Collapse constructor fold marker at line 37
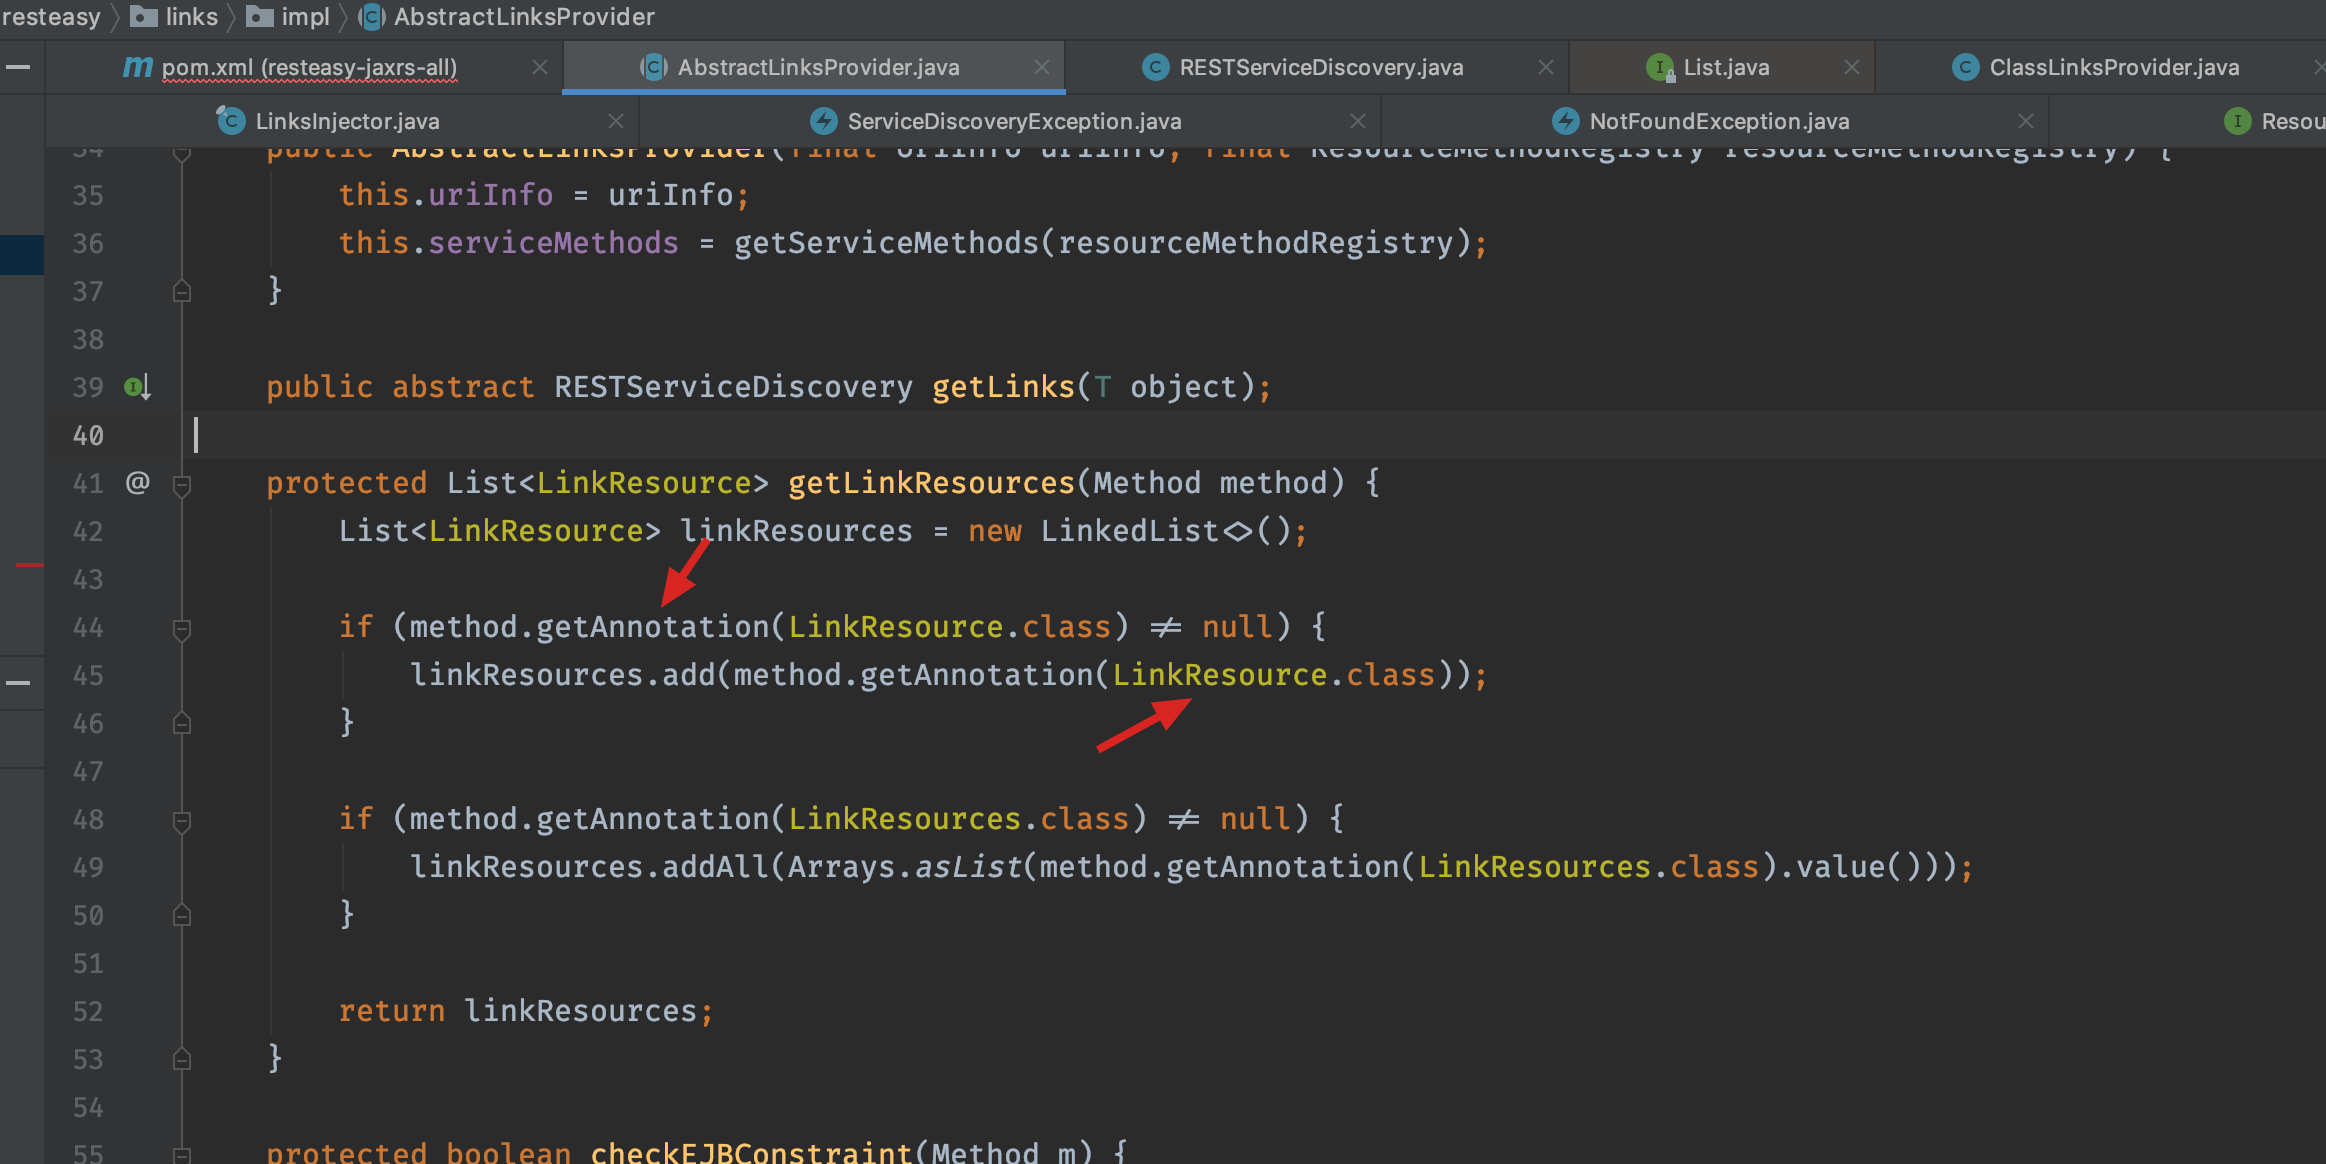 pos(182,291)
